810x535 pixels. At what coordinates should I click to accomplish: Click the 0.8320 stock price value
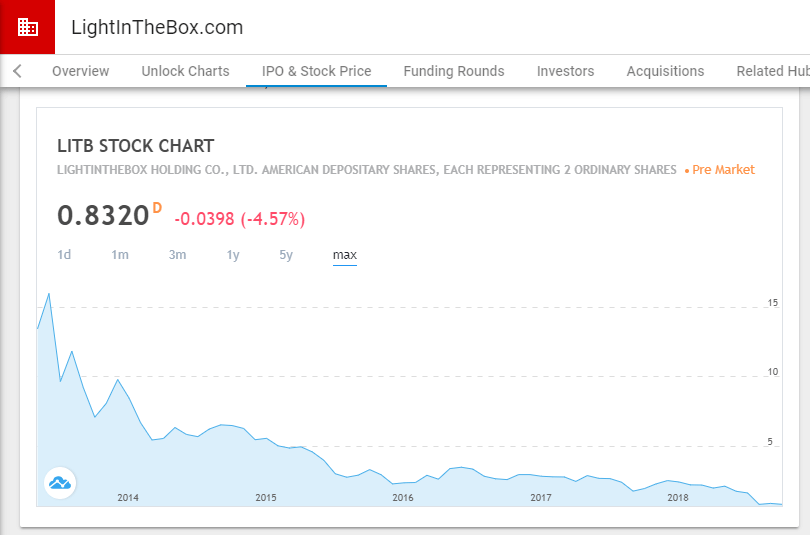pyautogui.click(x=103, y=216)
